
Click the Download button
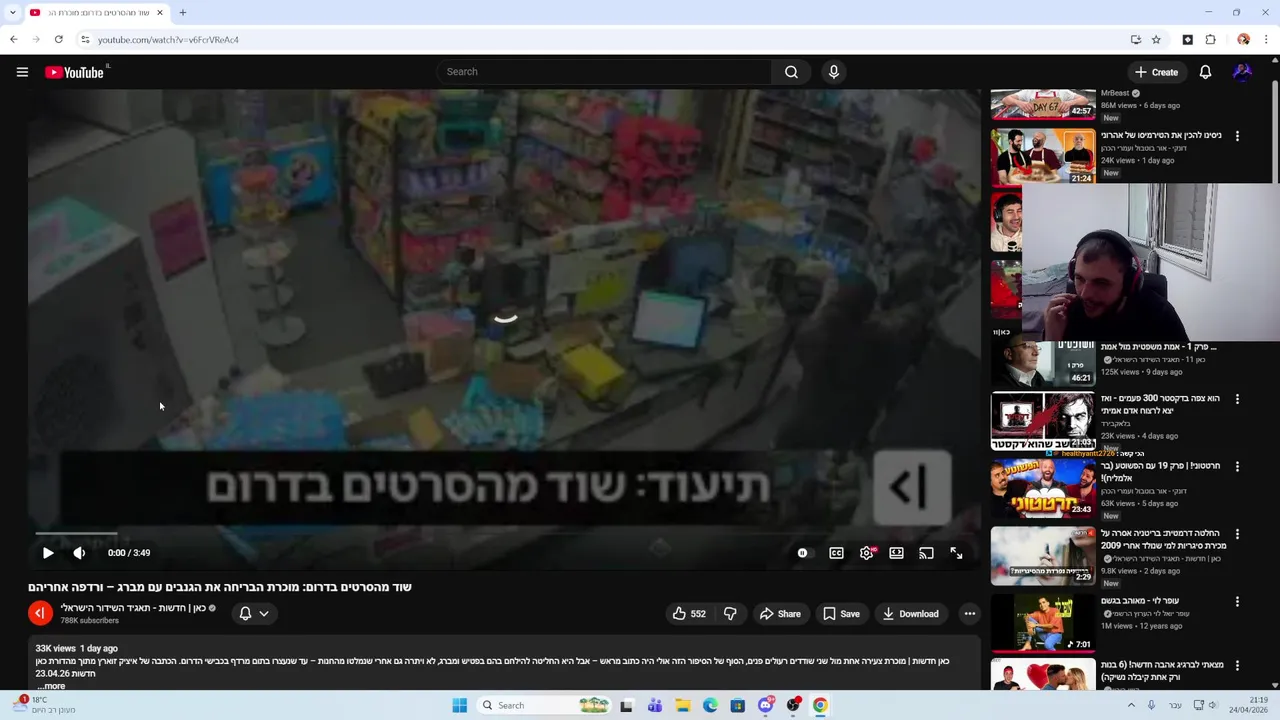click(910, 614)
